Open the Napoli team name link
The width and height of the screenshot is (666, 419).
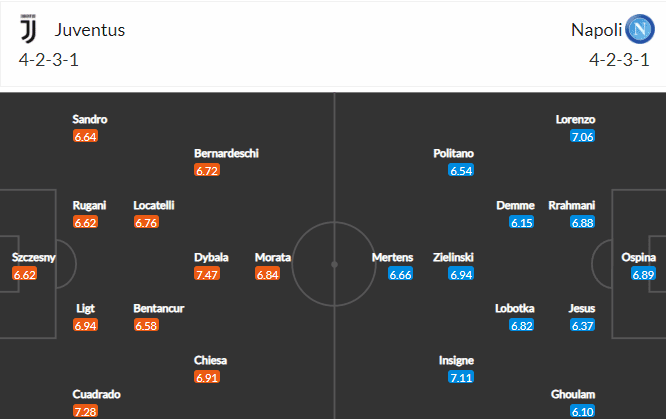click(596, 30)
